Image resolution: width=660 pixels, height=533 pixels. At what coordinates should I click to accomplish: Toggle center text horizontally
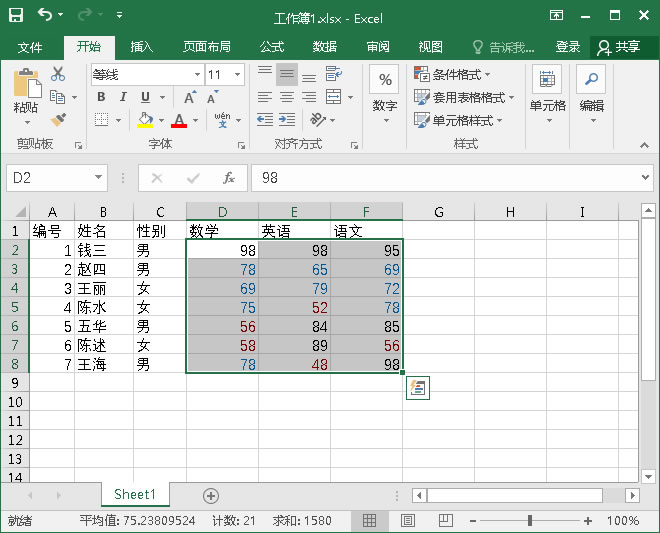(287, 97)
